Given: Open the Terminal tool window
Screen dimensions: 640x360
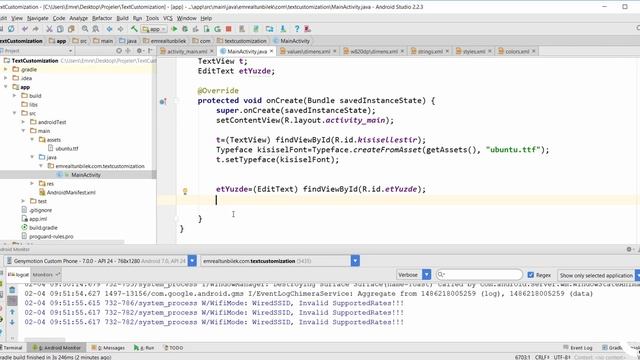Looking at the screenshot, I should point(13,348).
